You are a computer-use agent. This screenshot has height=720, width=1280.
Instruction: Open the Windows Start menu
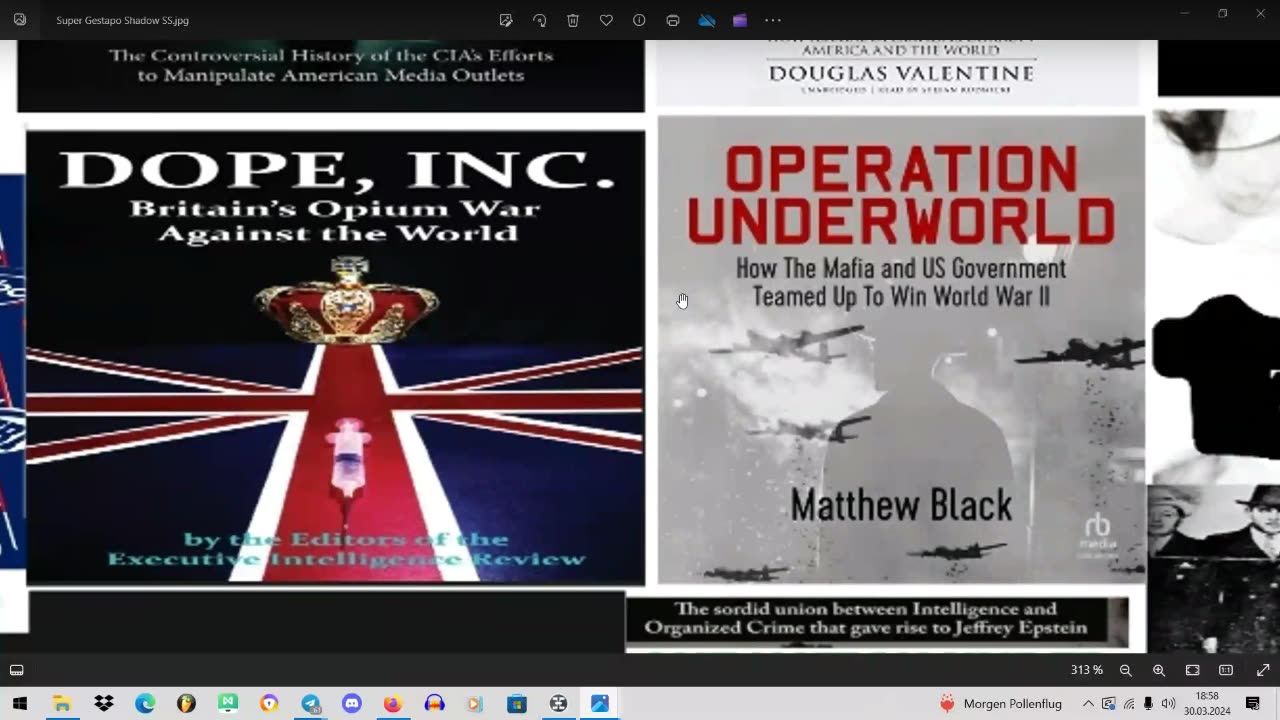(x=20, y=704)
